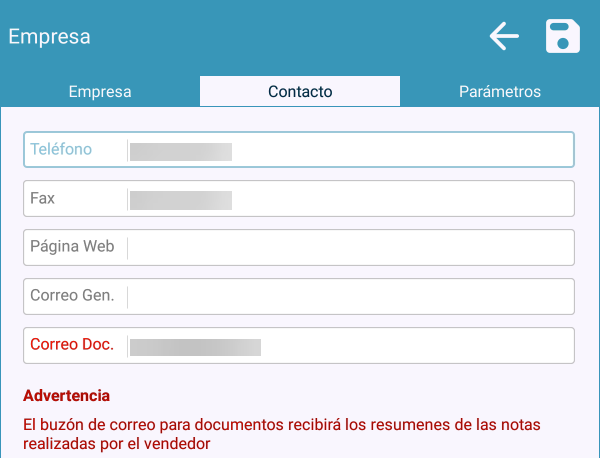Click the empty Página Web text box
The image size is (600, 458).
click(350, 248)
